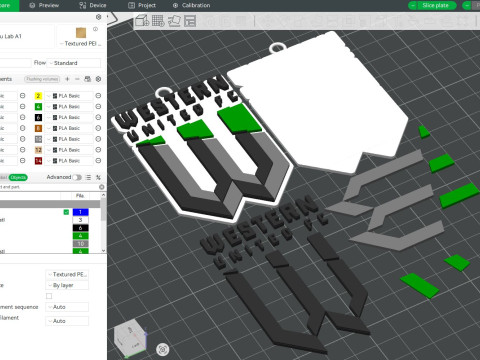Click the Add cube object toolbar icon
This screenshot has width=480, height=360.
click(142, 21)
